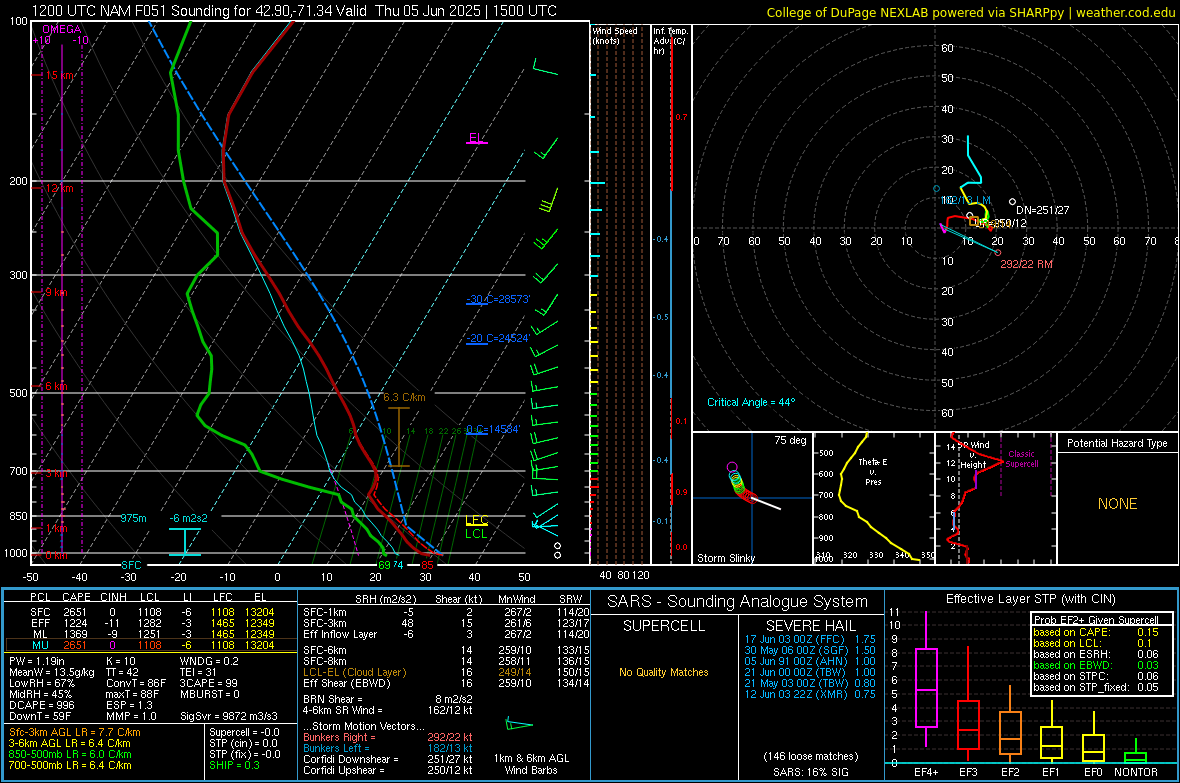The image size is (1180, 783).
Task: Click the (146 loose matches) text
Action: tap(810, 757)
